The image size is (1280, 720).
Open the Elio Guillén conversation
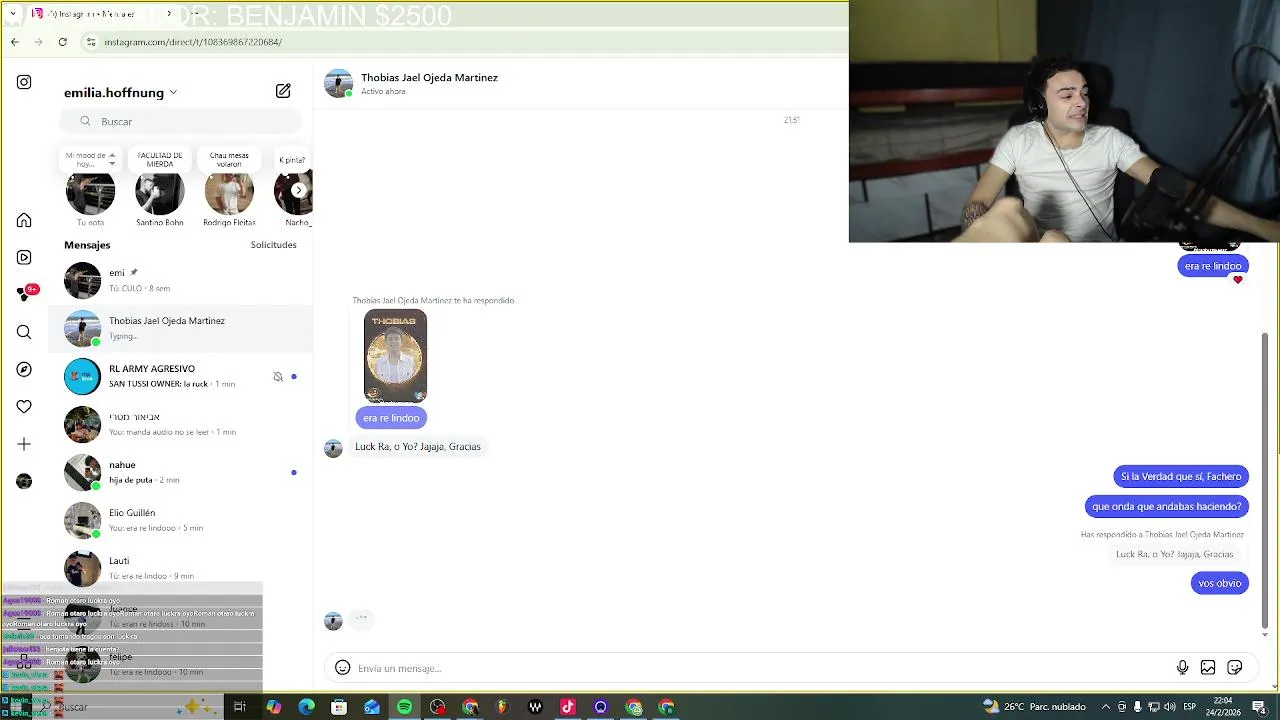180,520
